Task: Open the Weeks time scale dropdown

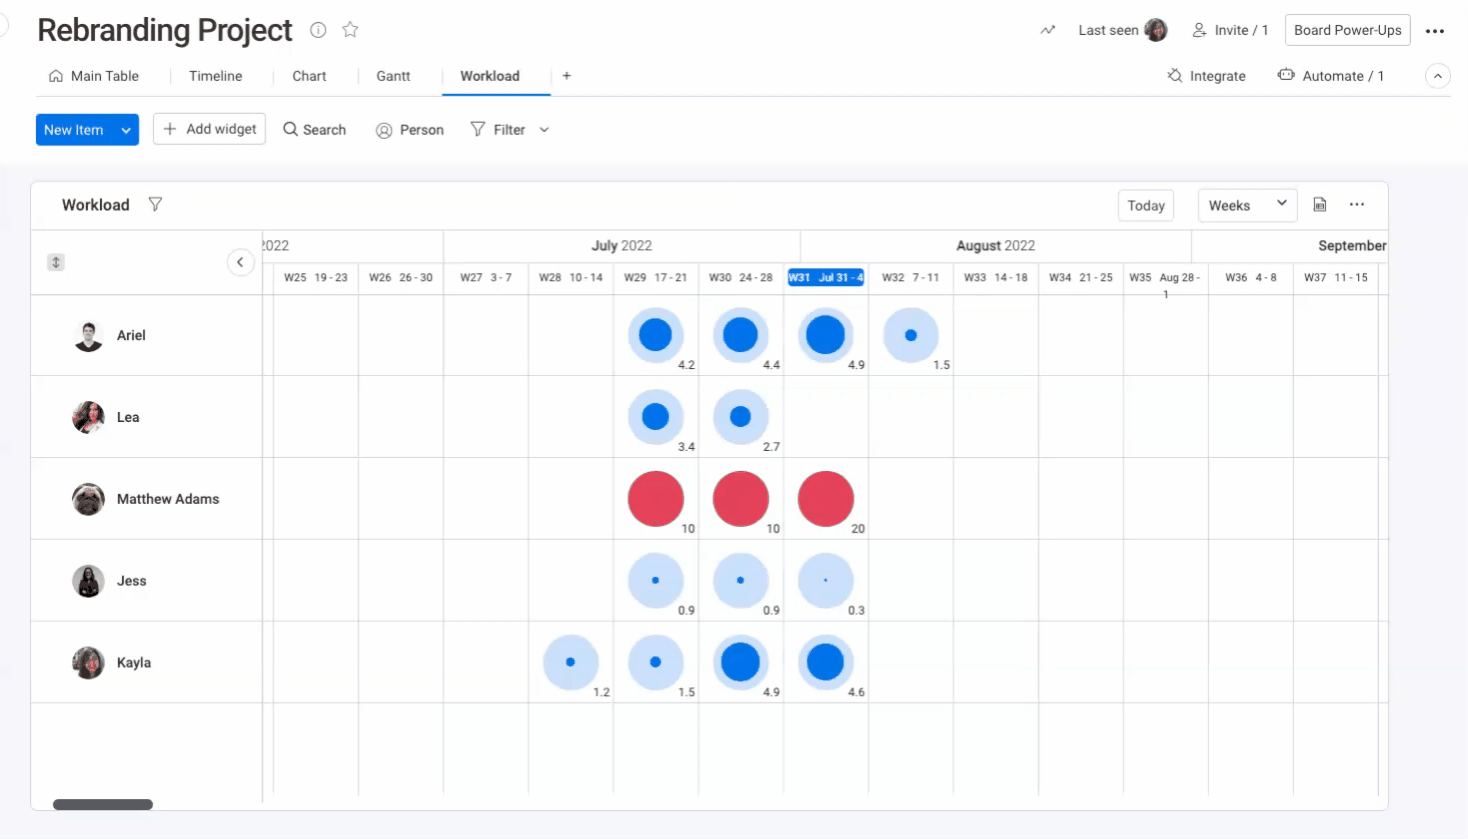Action: (1247, 205)
